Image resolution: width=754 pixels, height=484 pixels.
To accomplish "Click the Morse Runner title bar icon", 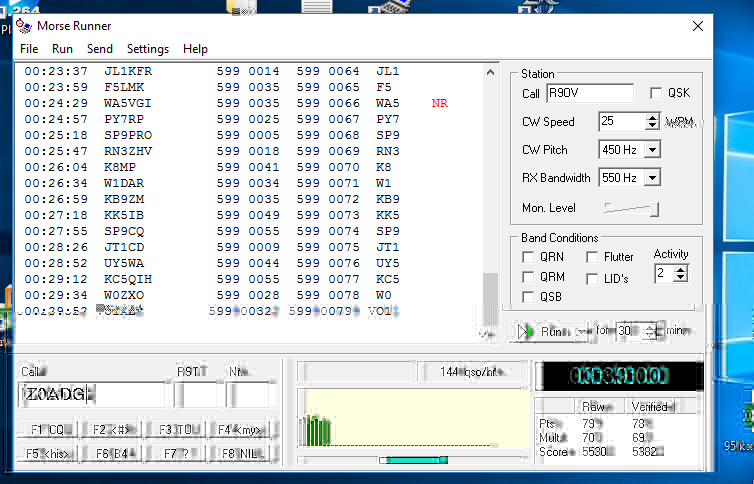I will click(x=22, y=25).
